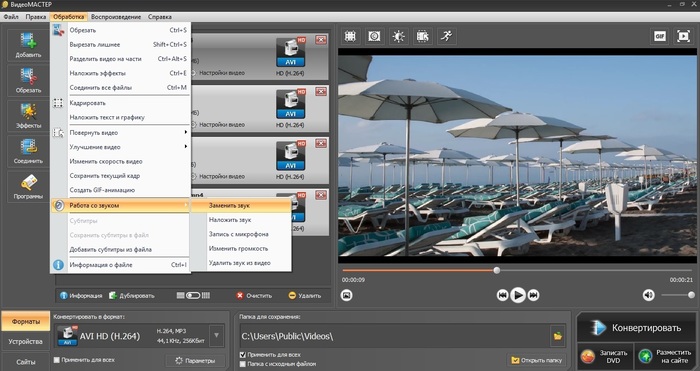Click the Добавить video icon in sidebar
Viewport: 700px width, 371px height.
coord(28,45)
